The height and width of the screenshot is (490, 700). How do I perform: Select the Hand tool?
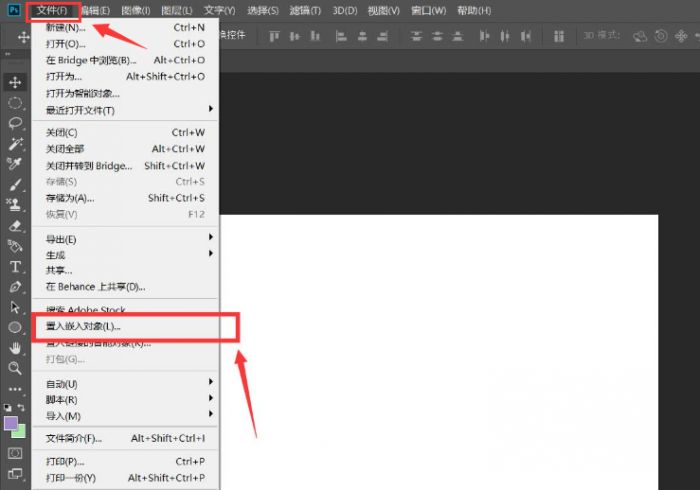(15, 348)
